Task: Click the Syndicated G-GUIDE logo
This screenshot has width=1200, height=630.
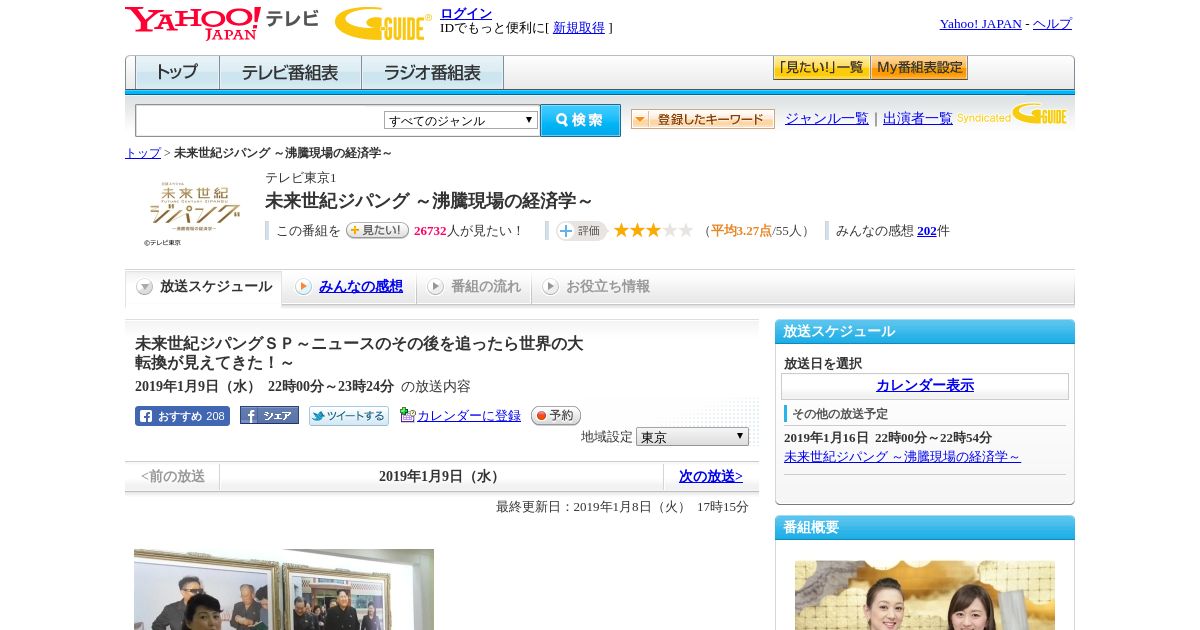Action: [1012, 114]
